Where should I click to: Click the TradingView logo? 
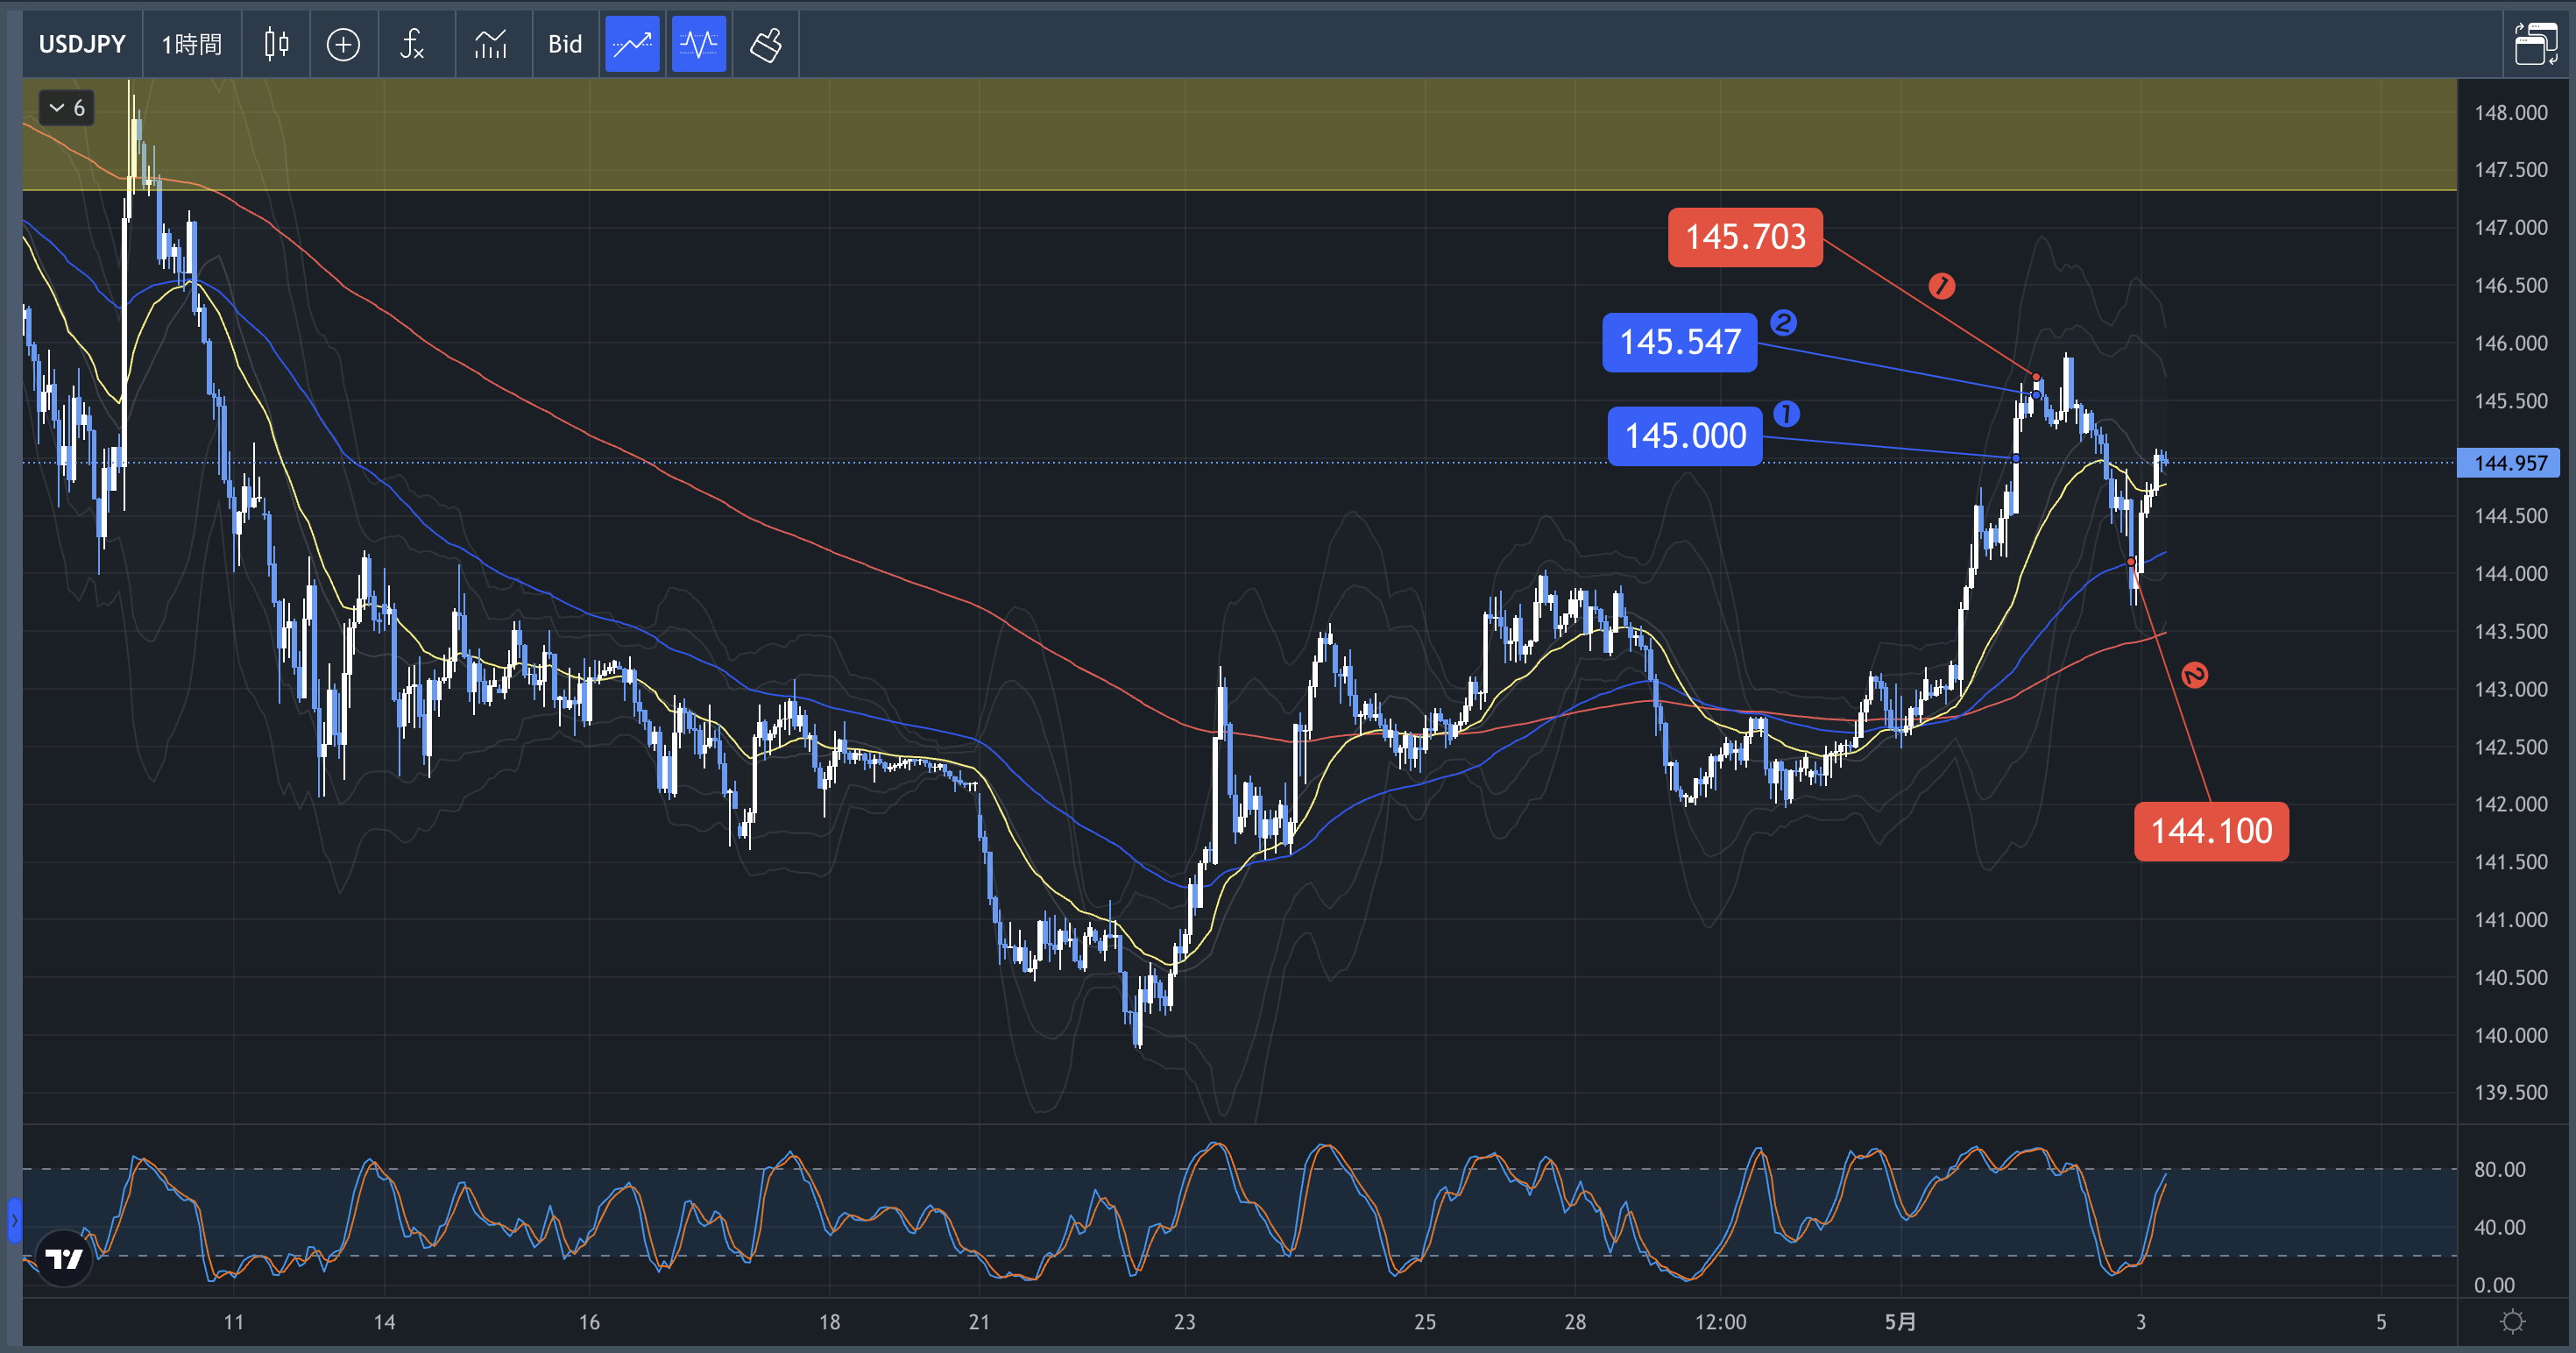point(64,1258)
